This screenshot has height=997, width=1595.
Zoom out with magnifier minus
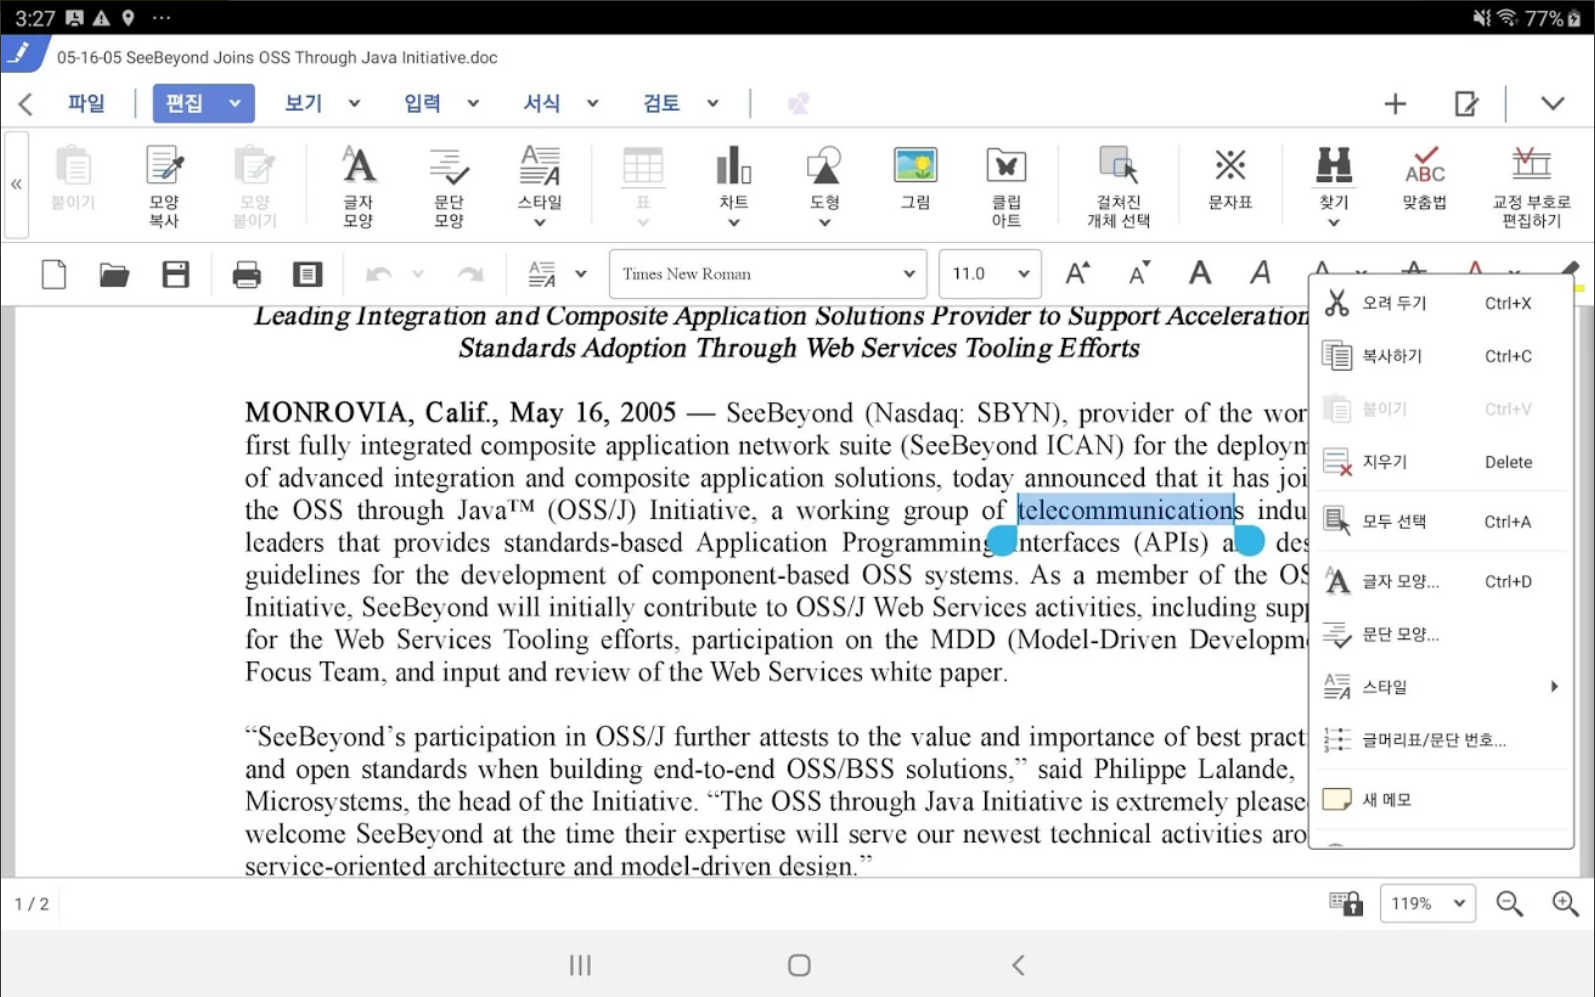point(1509,904)
